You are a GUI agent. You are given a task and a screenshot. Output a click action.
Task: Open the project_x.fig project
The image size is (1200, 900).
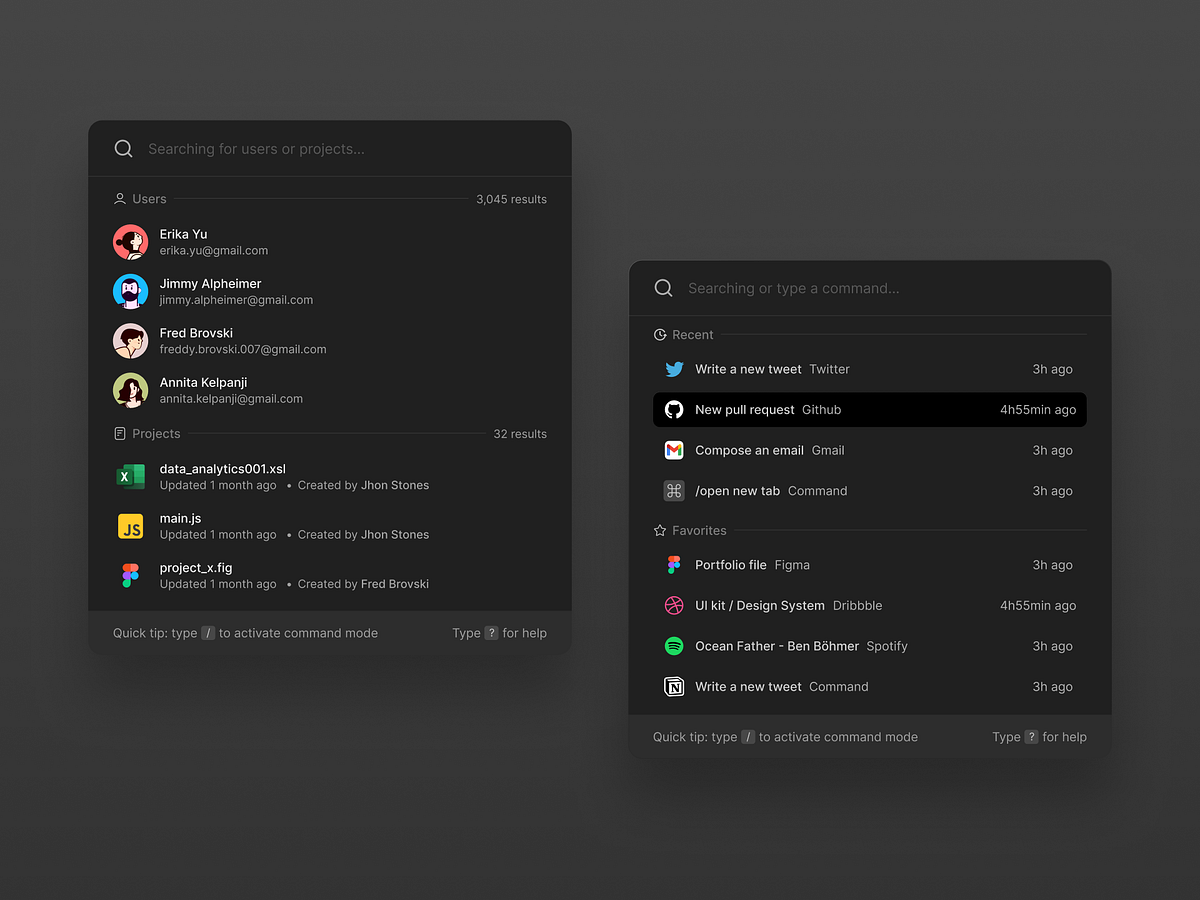point(196,568)
